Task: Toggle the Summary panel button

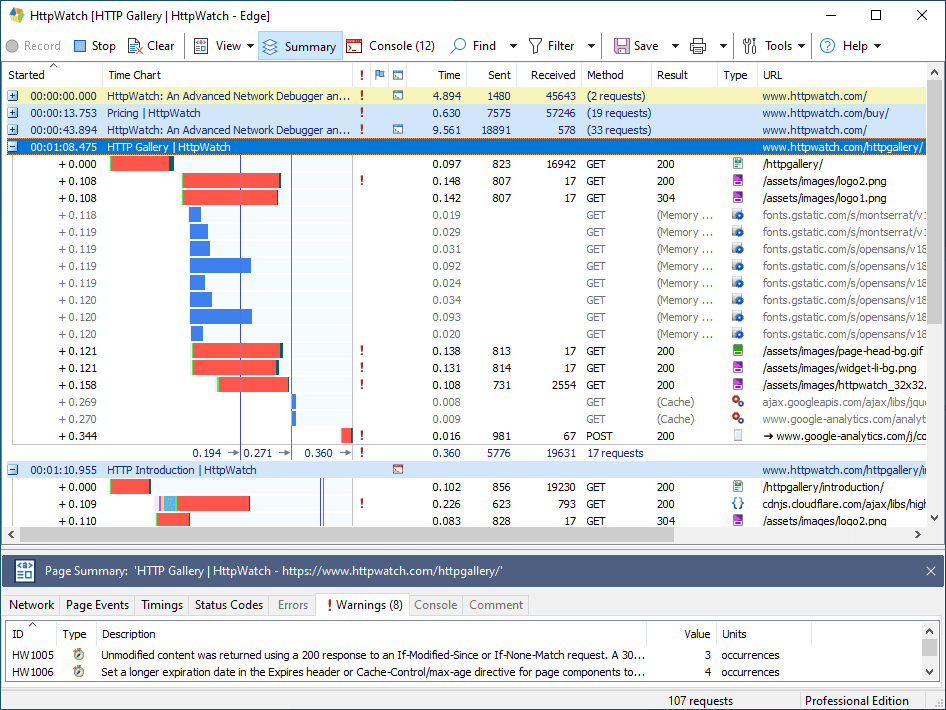Action: pos(300,46)
